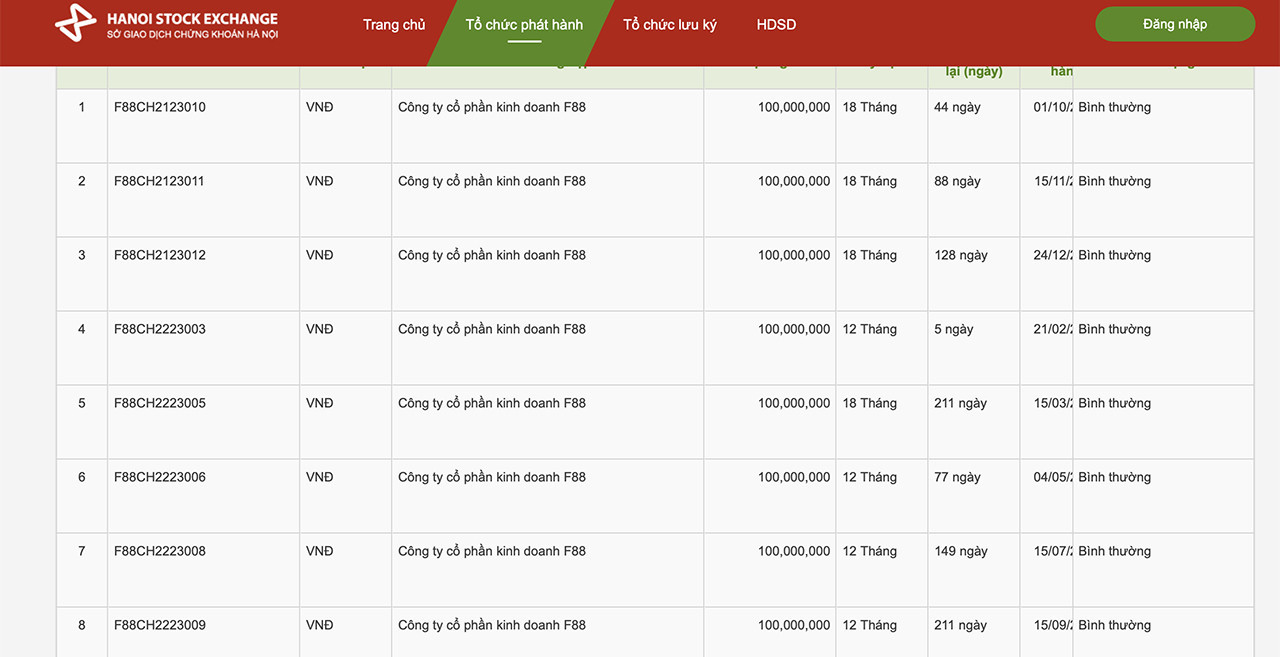Select bond code F88CH2123012
This screenshot has height=657, width=1280.
[160, 256]
